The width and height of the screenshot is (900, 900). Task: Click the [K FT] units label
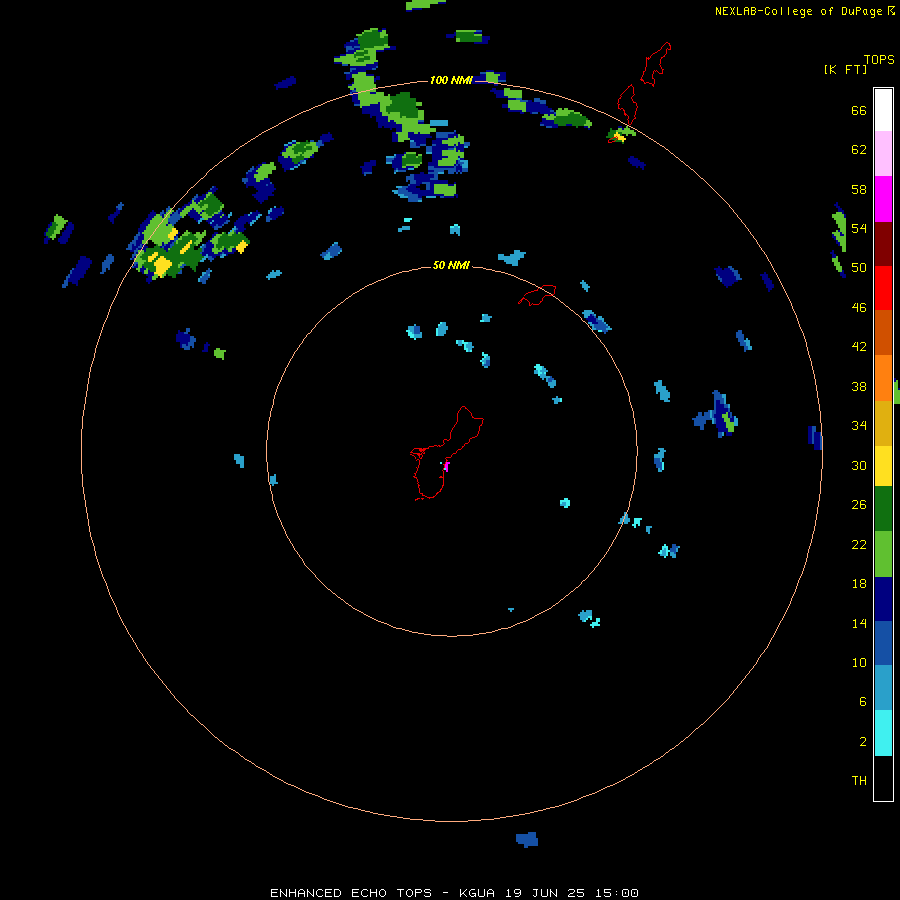[845, 69]
